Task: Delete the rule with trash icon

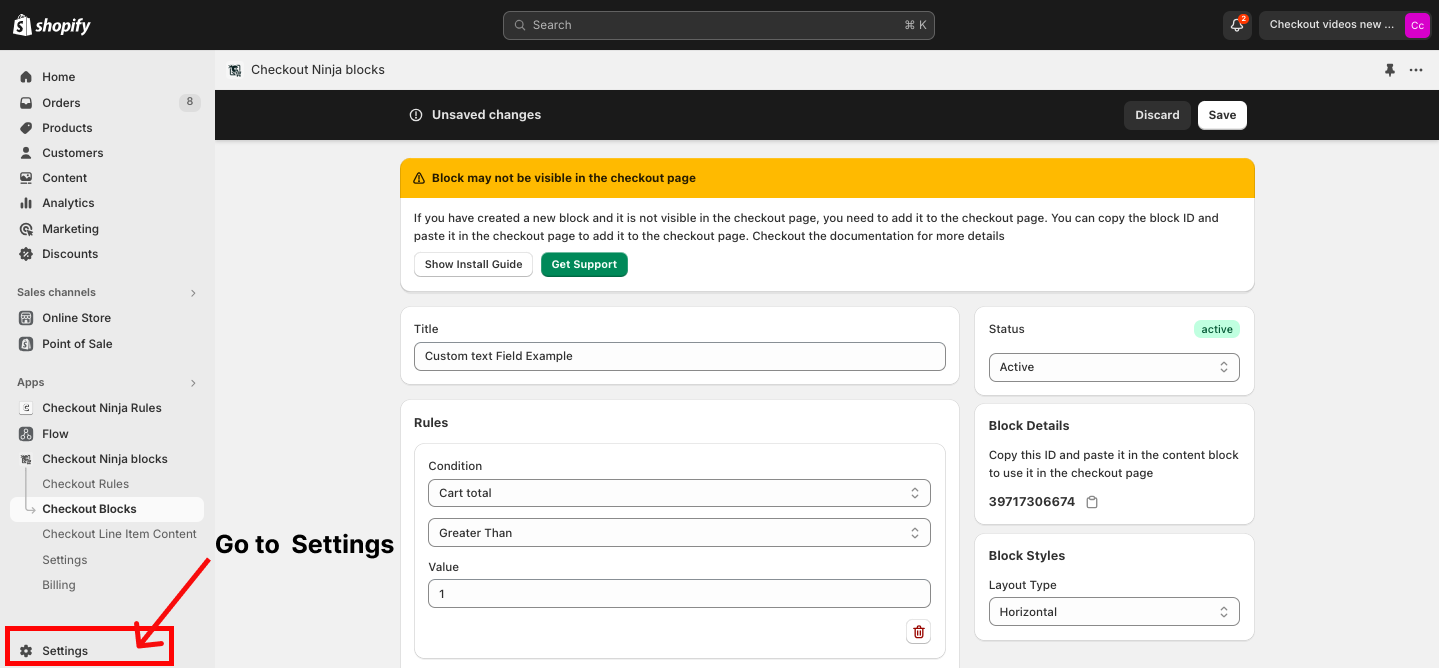Action: tap(918, 631)
